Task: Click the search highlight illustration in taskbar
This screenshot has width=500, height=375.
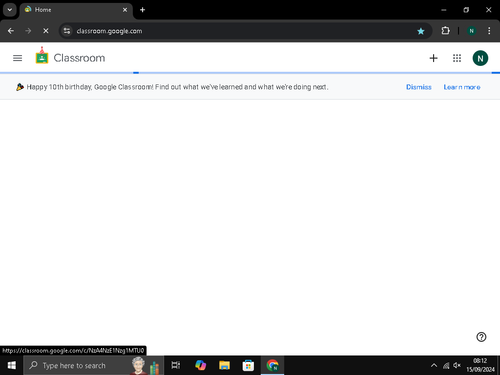Action: coord(145,365)
